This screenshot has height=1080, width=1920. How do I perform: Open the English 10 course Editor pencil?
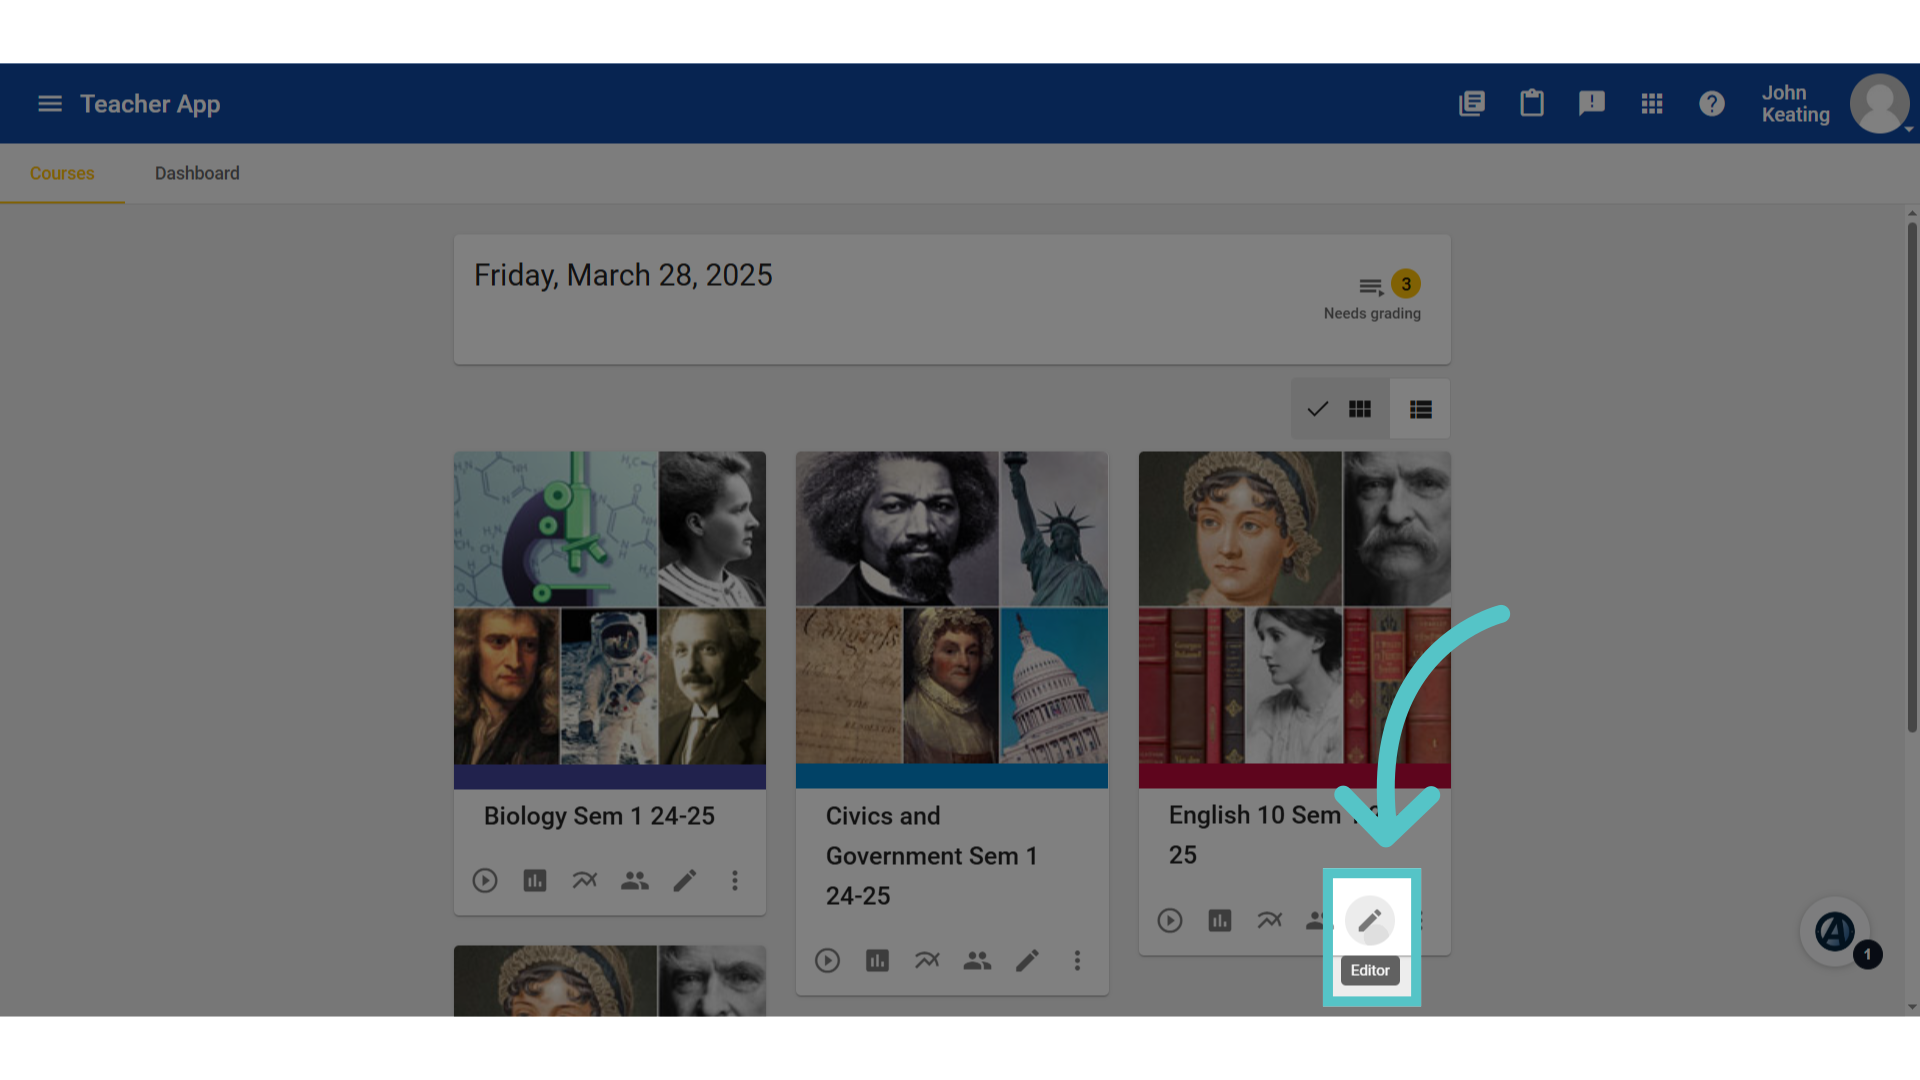(1369, 920)
